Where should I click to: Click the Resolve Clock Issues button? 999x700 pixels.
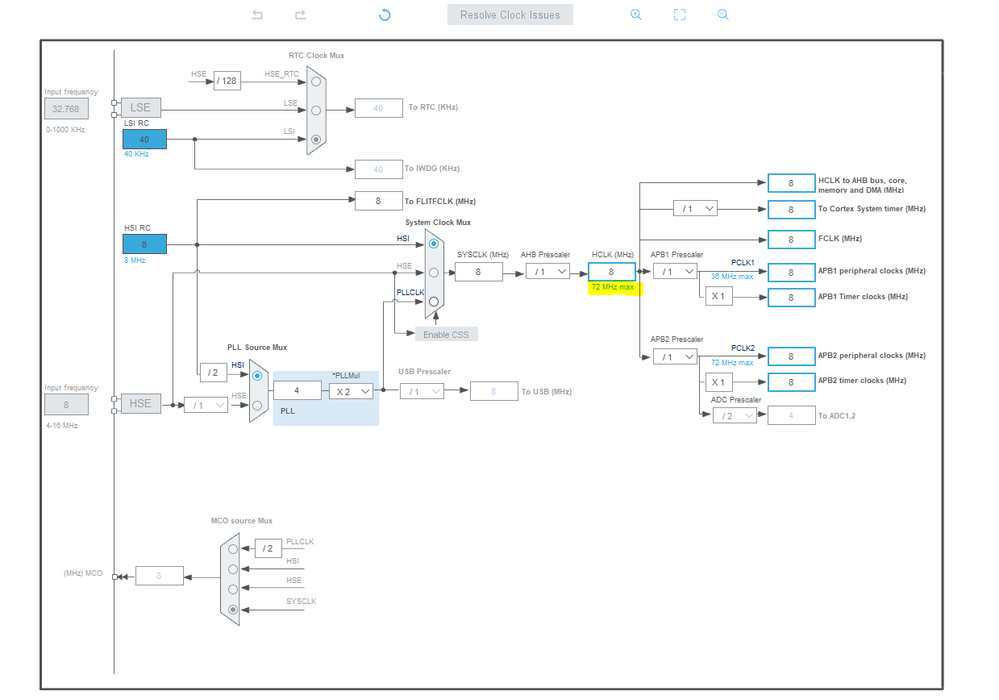pyautogui.click(x=510, y=15)
